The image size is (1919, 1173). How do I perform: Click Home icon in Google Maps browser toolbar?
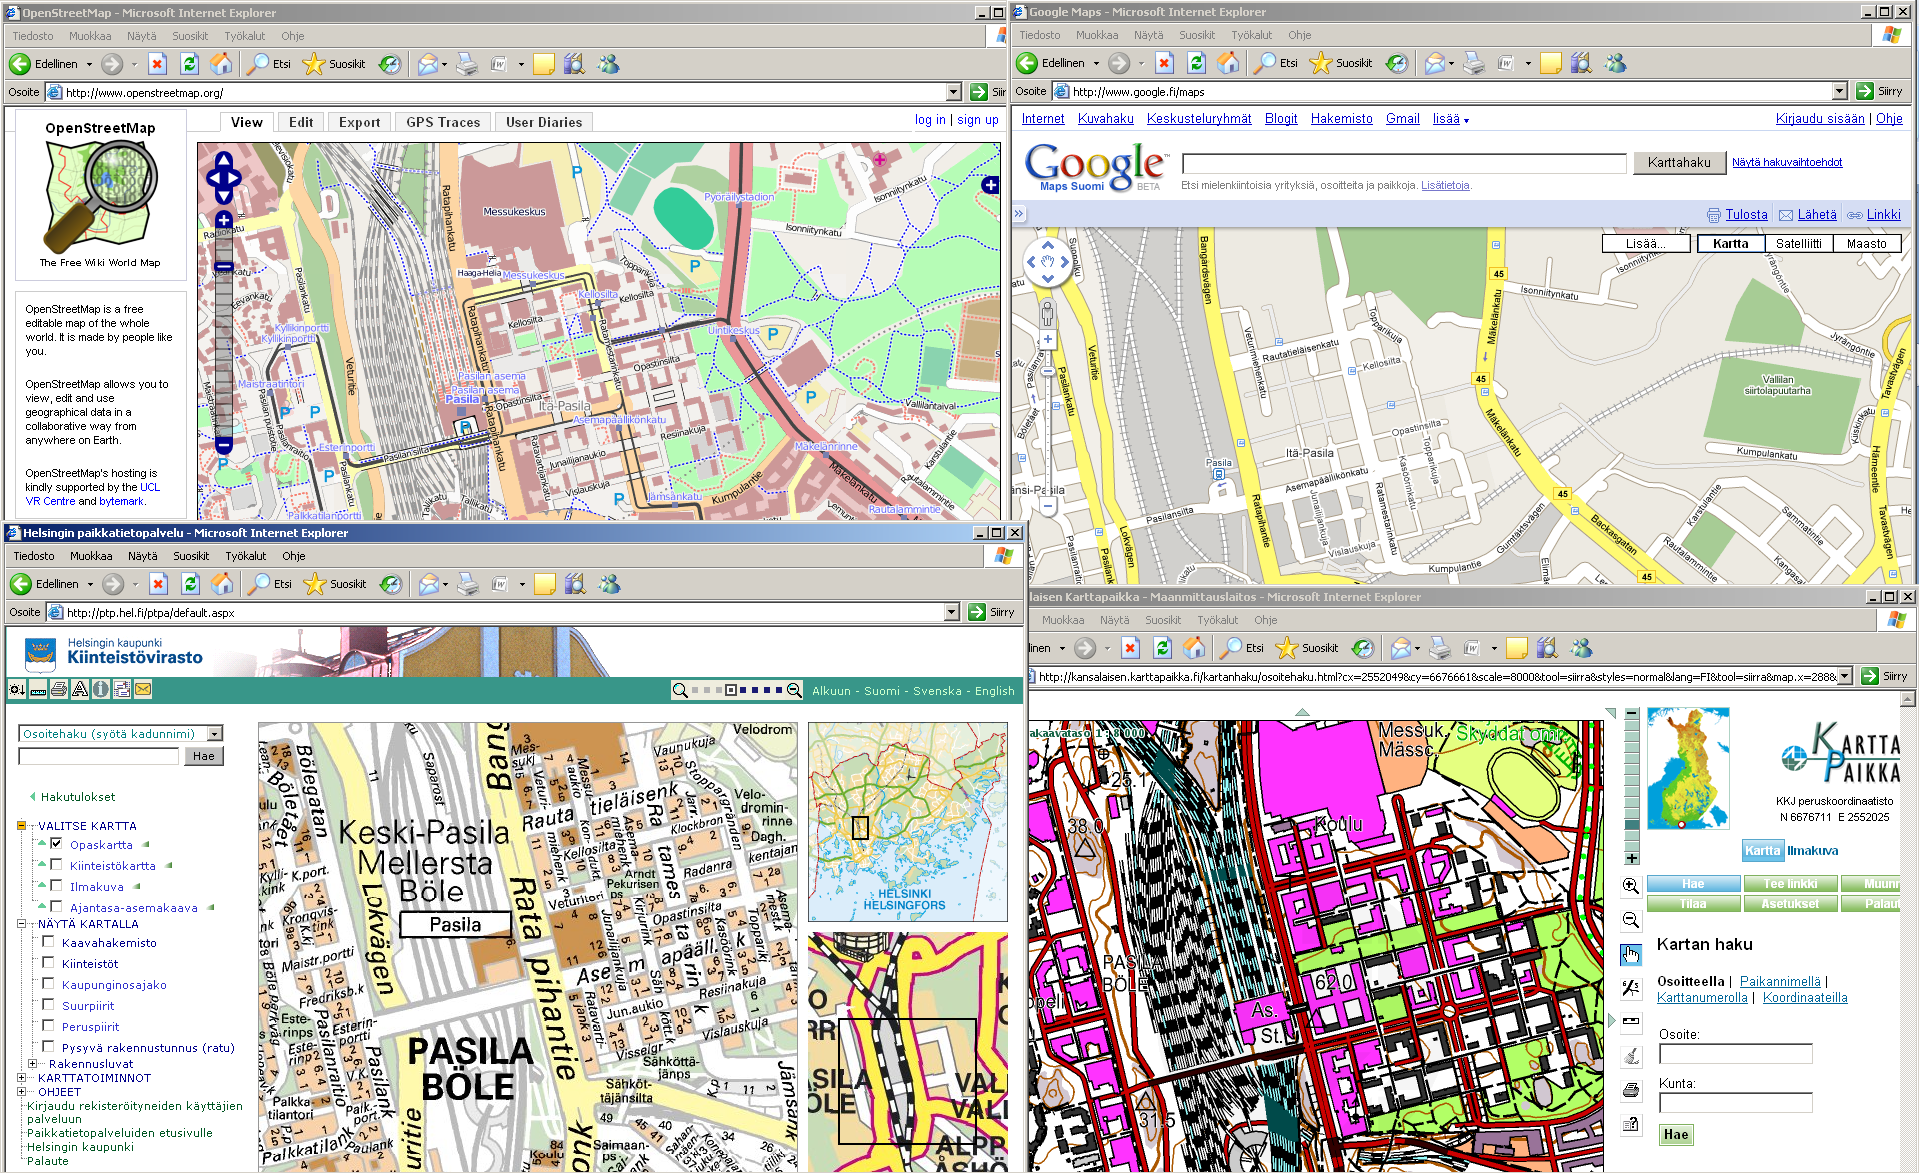pos(1228,63)
